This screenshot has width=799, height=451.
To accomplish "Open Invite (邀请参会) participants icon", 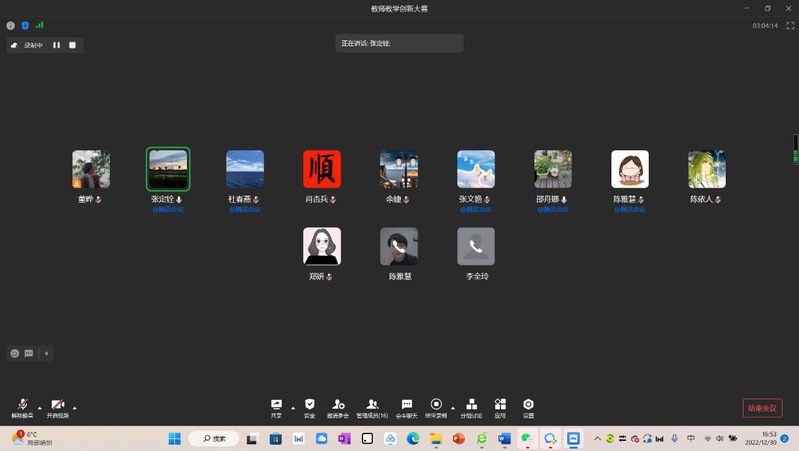I will click(338, 406).
